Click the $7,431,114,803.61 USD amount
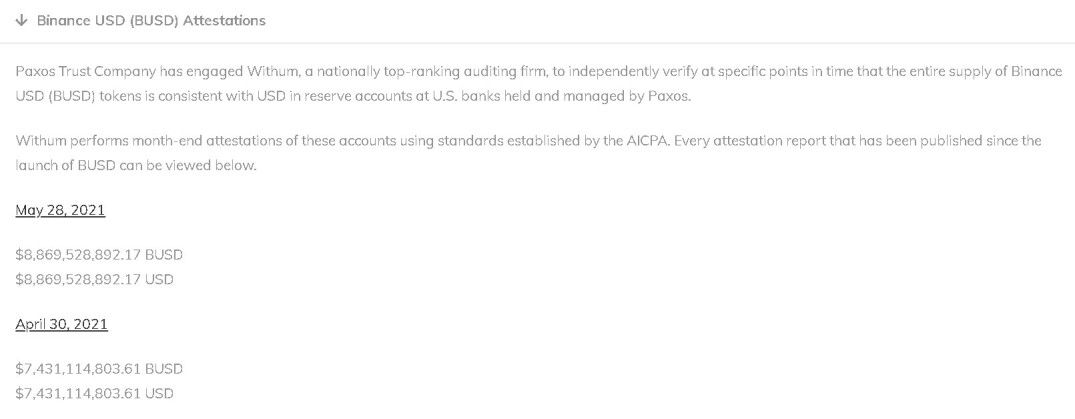This screenshot has height=419, width=1075. pyautogui.click(x=94, y=393)
